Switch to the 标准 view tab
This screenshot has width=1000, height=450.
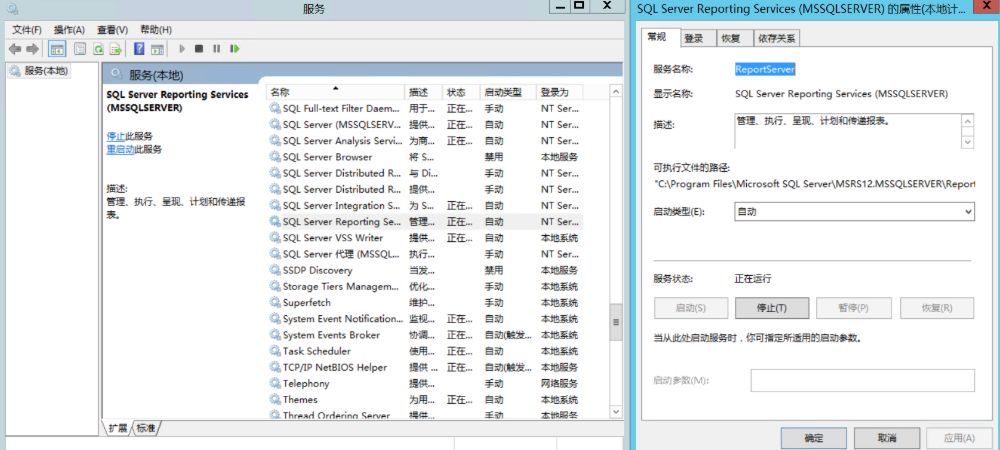point(145,428)
